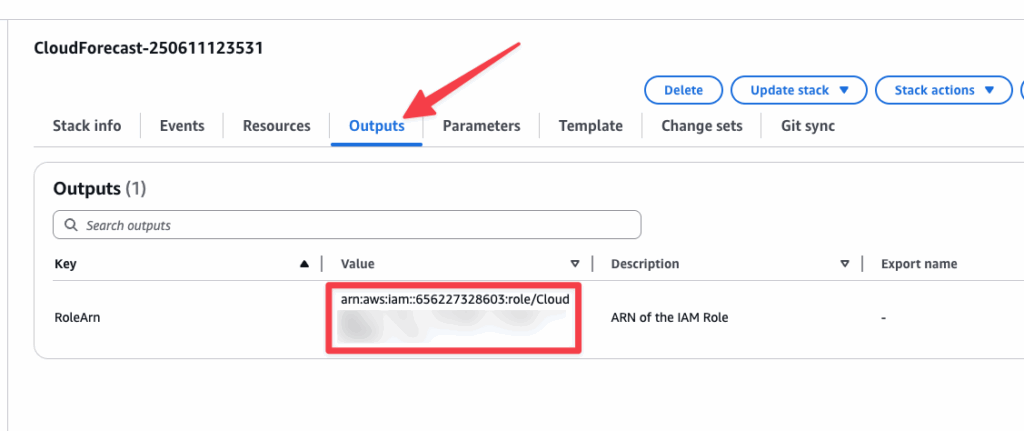The height and width of the screenshot is (431, 1024).
Task: Open the Update stack dropdown arrow
Action: tap(844, 90)
